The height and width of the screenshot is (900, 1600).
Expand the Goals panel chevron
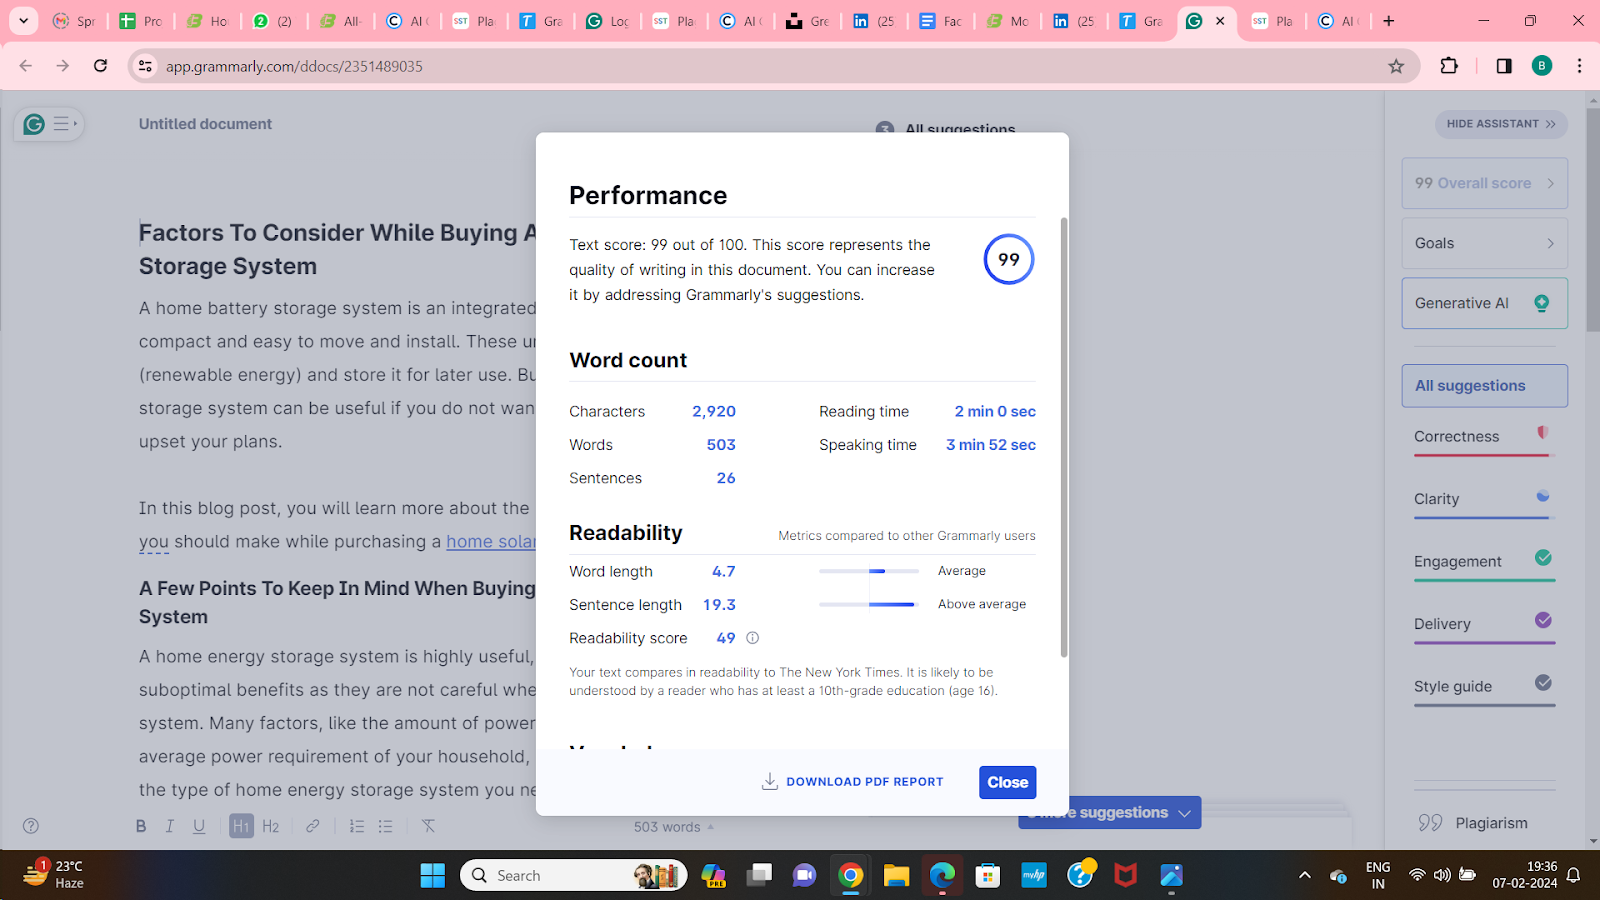coord(1551,243)
